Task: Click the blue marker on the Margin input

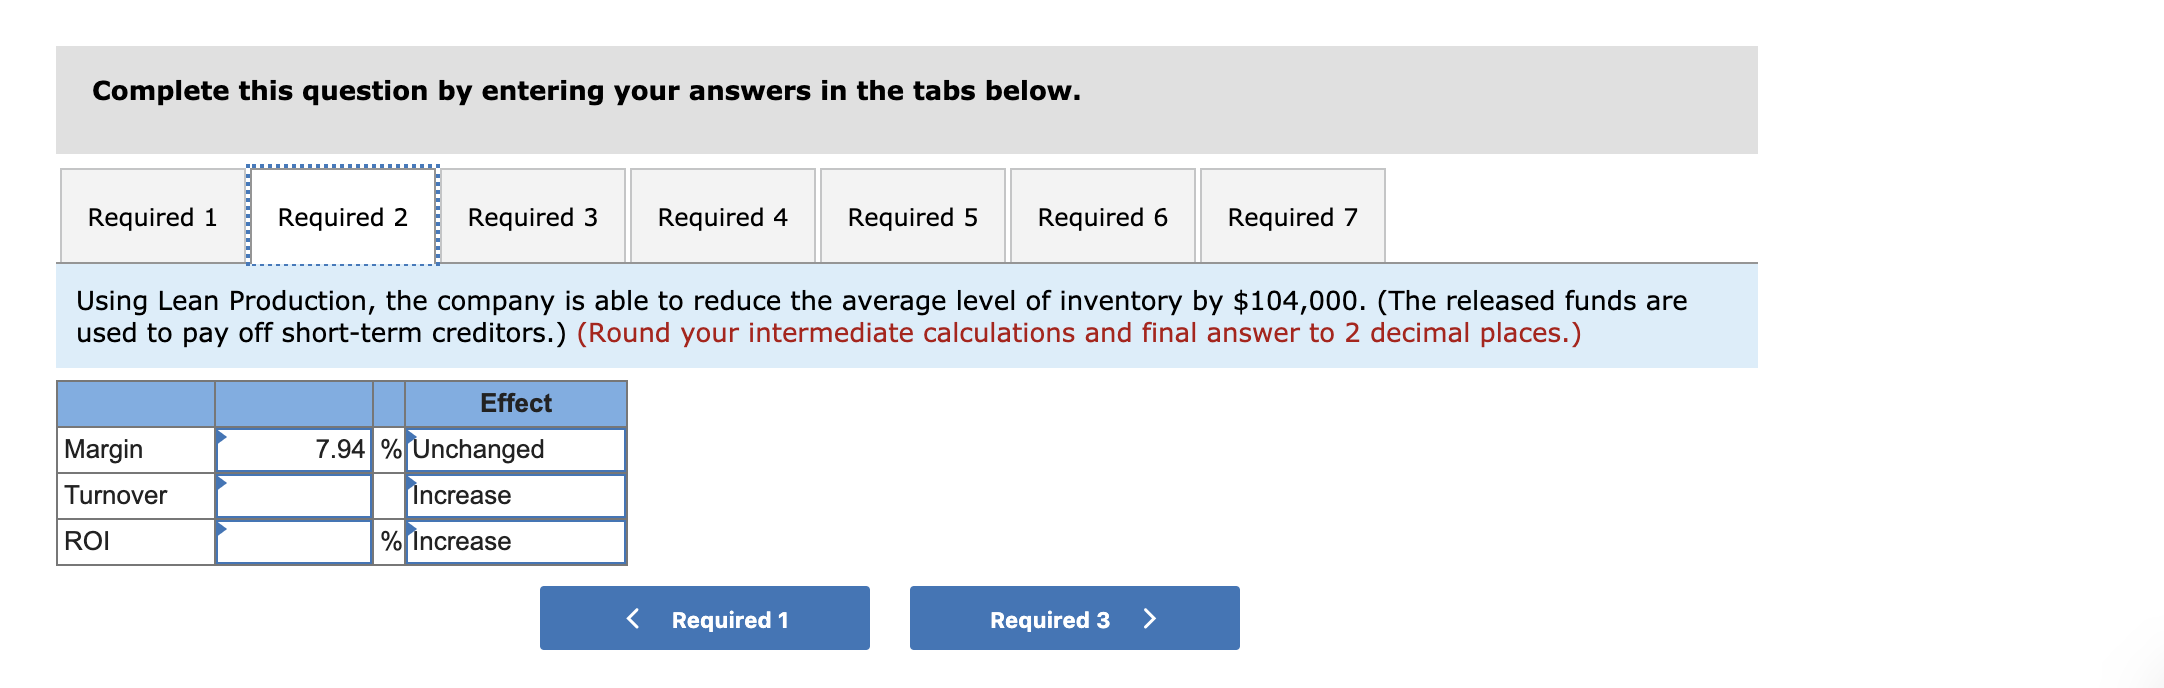Action: click(220, 437)
